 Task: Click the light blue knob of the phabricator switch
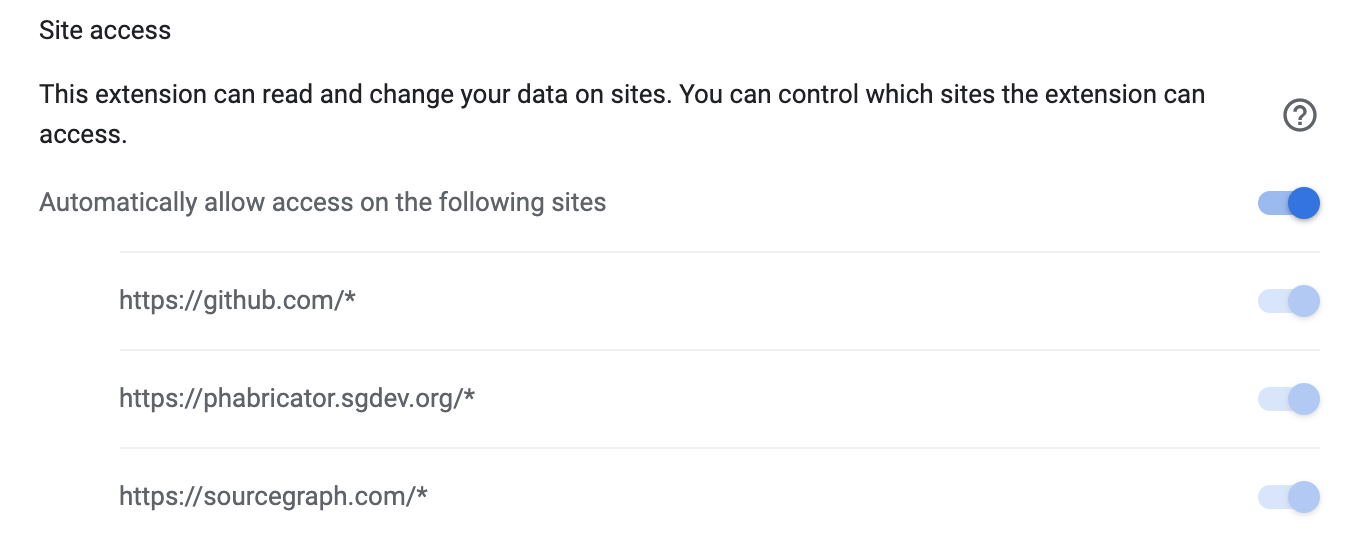[1304, 399]
